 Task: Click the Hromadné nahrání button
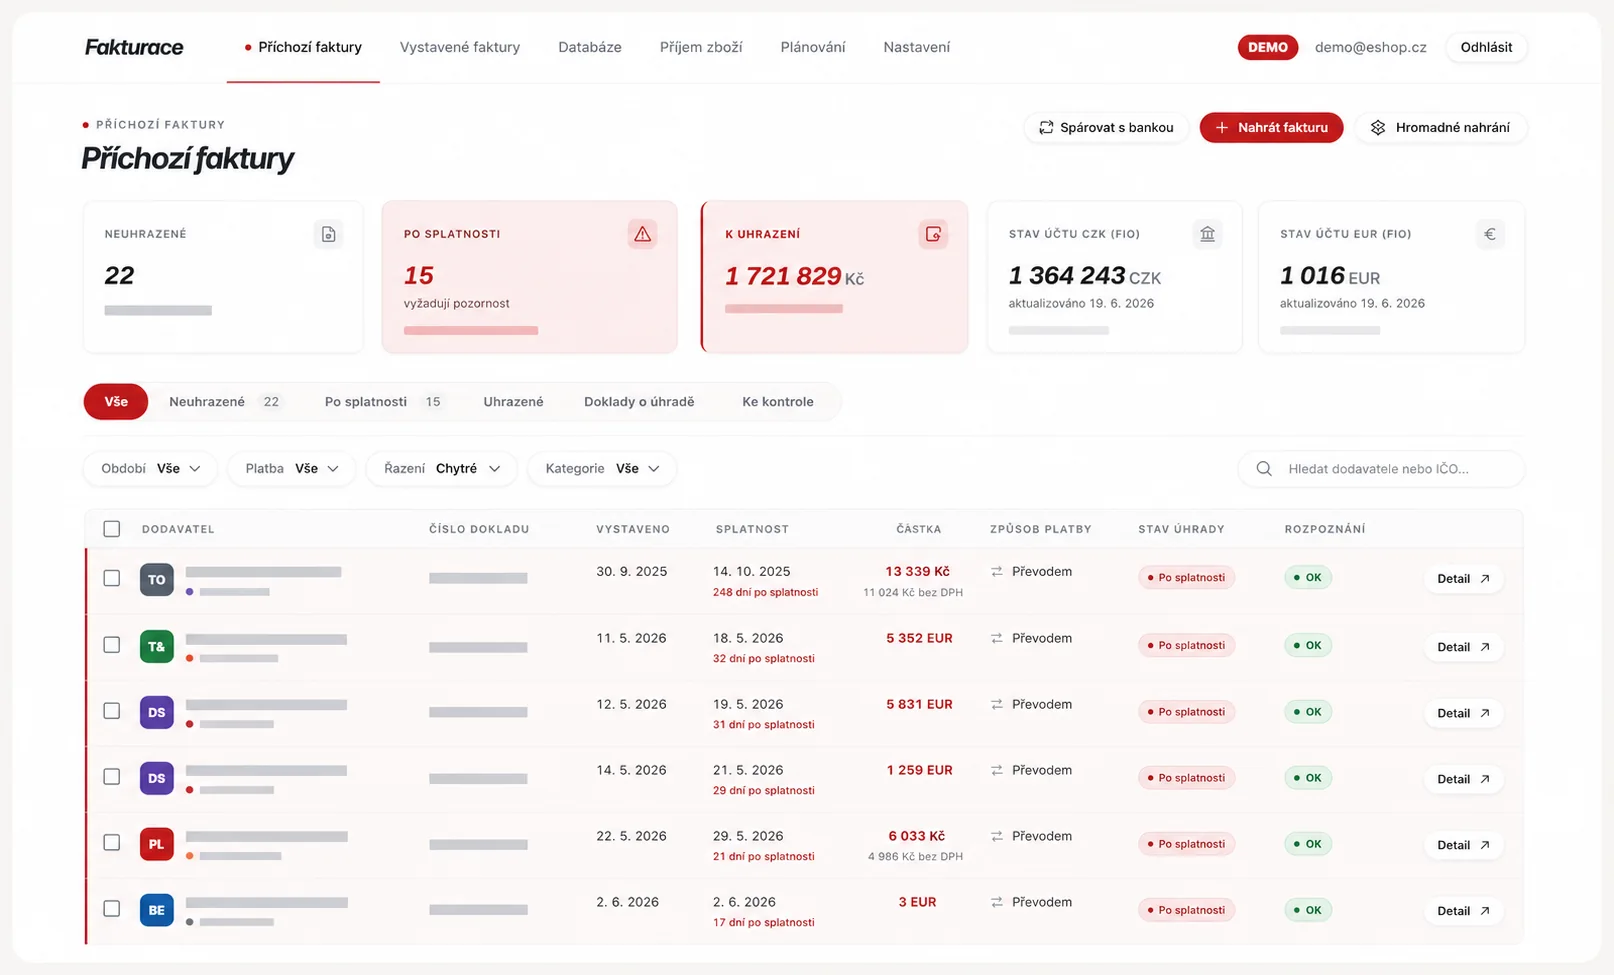(1441, 128)
